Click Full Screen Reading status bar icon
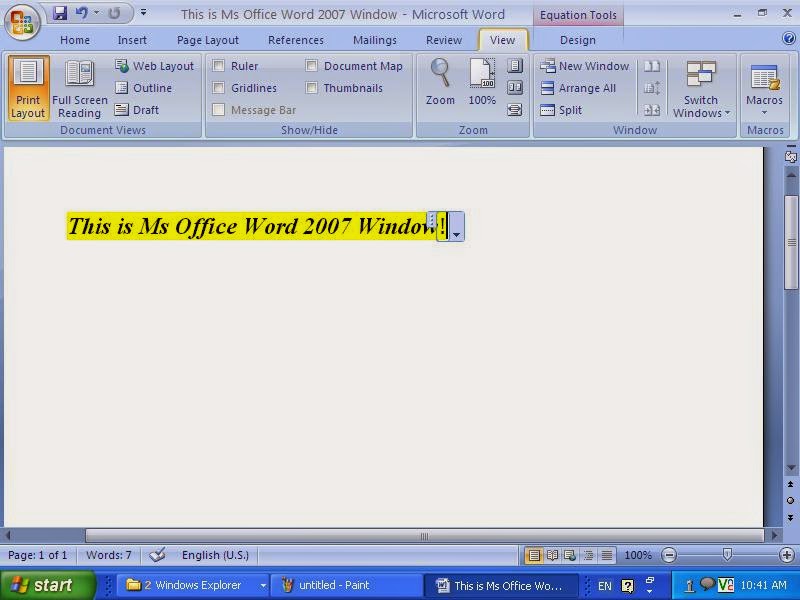The height and width of the screenshot is (600, 800). coord(552,555)
